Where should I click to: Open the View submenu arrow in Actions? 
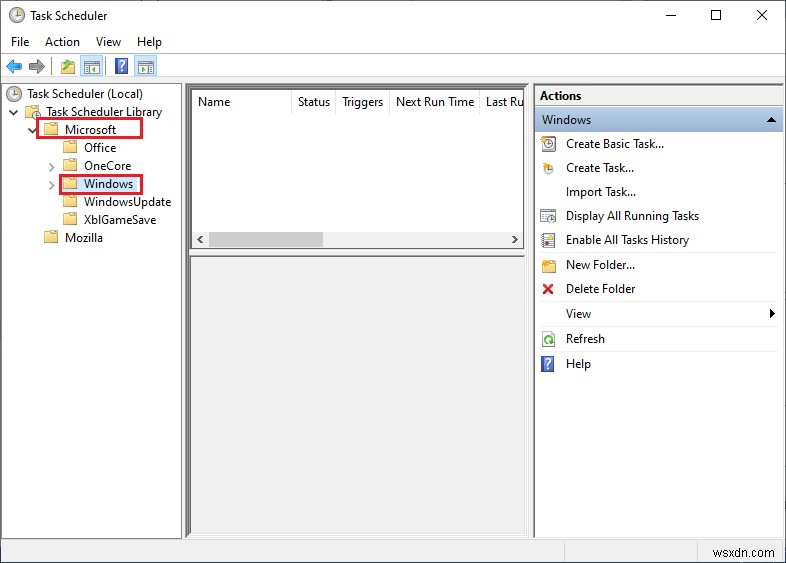point(772,314)
